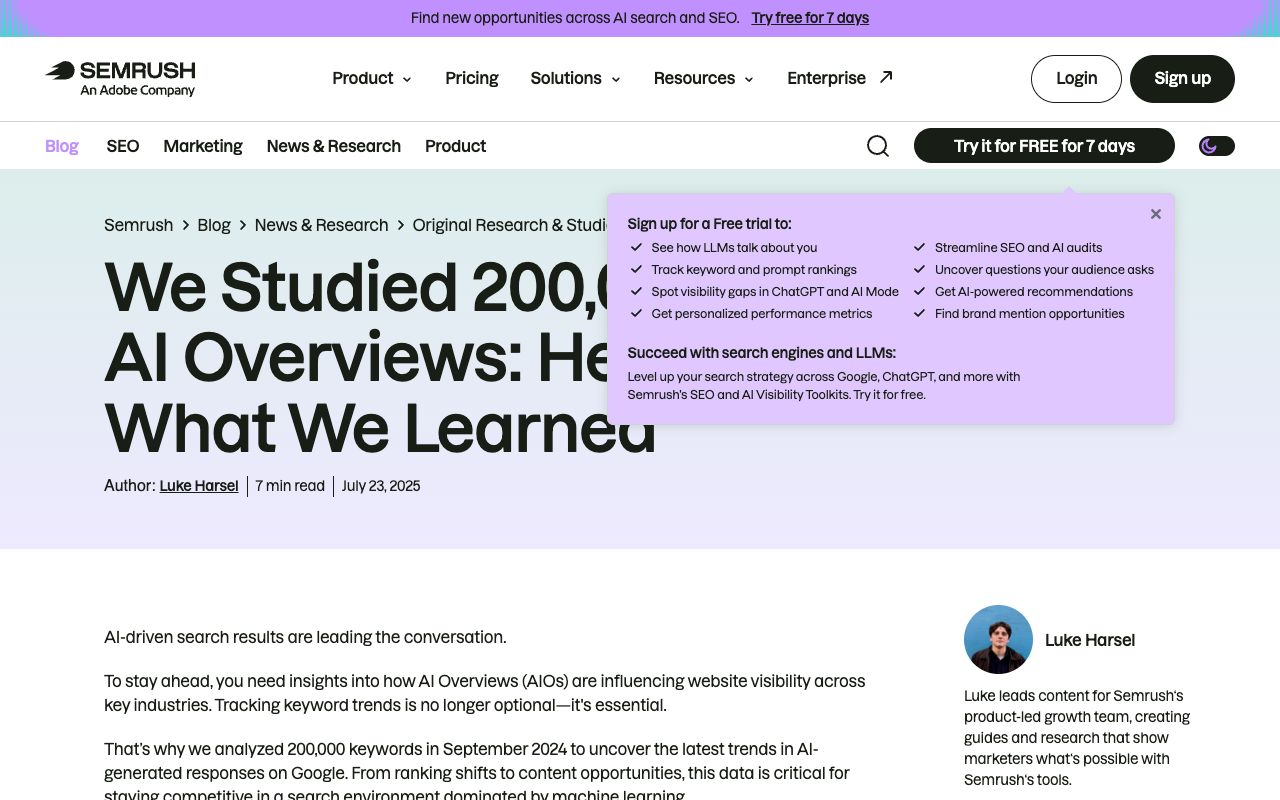Screen dimensions: 1280x800
Task: Expand the Product dropdown menu
Action: (x=372, y=78)
